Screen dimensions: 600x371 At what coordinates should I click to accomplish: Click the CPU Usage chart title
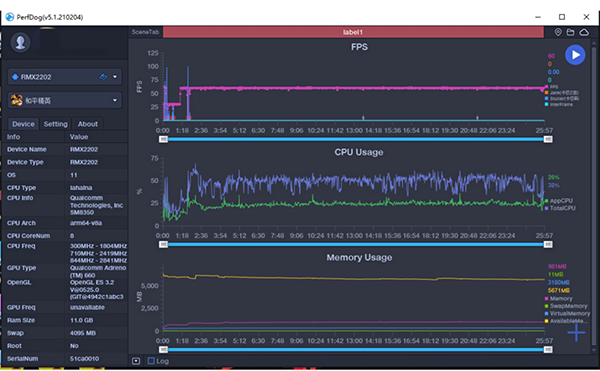click(x=359, y=152)
